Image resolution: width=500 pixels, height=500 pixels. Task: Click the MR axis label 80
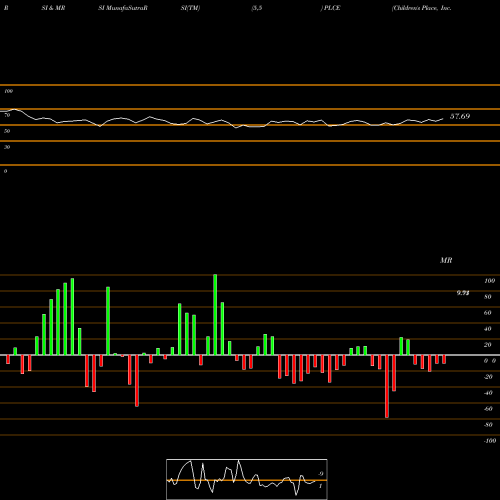tap(488, 297)
